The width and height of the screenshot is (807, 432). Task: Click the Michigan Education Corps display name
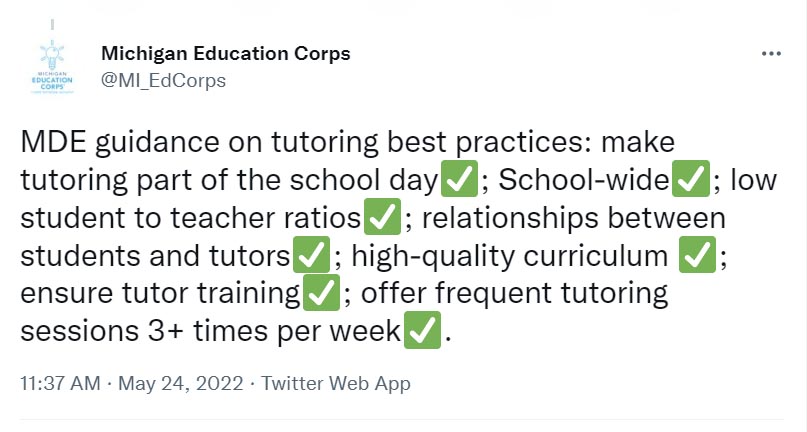tap(225, 53)
